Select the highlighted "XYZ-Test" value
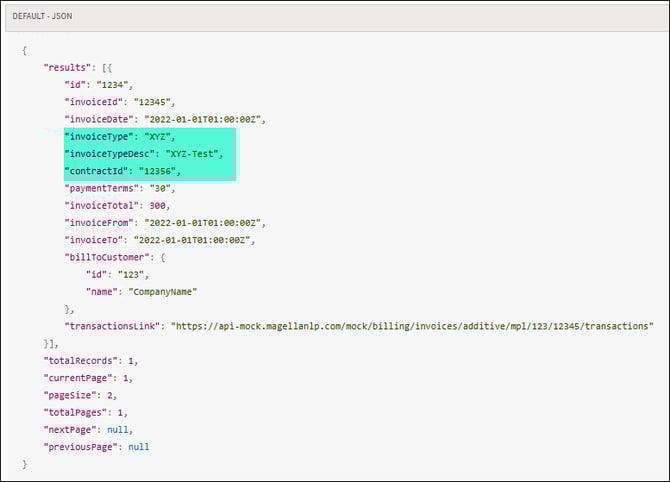The height and width of the screenshot is (482, 670). (199, 154)
